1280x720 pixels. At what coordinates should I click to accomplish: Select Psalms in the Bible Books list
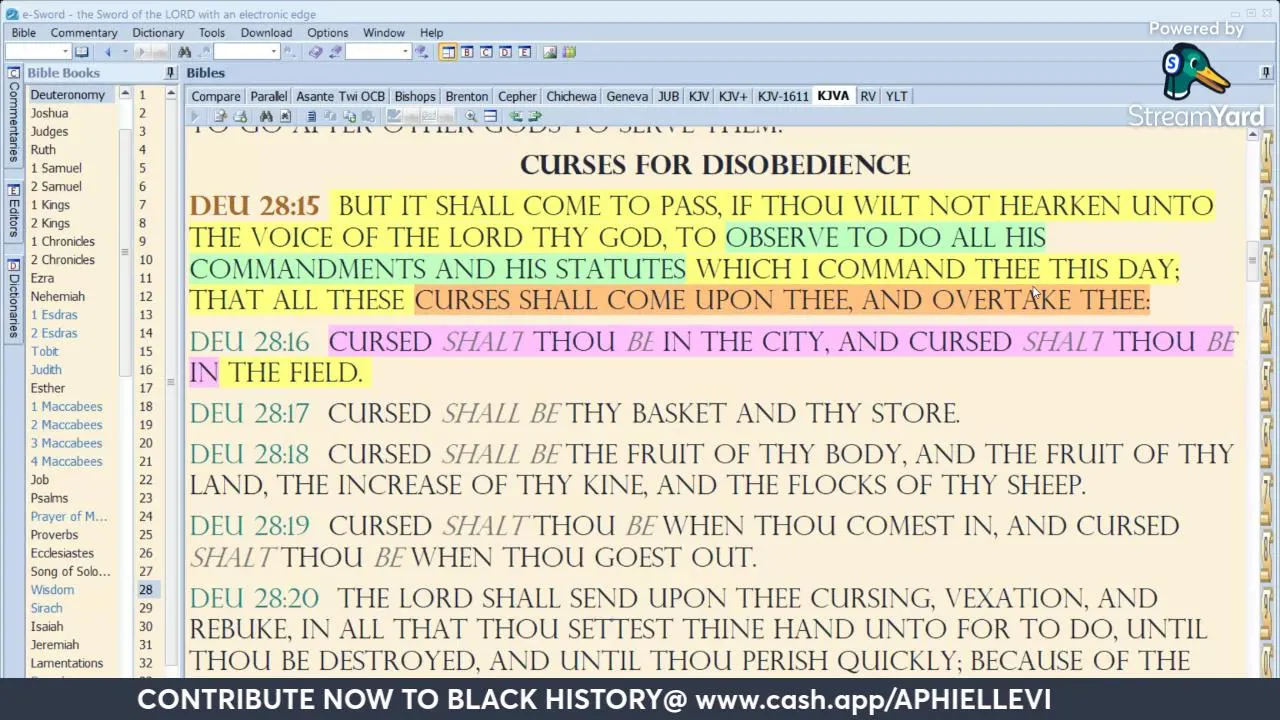point(49,498)
